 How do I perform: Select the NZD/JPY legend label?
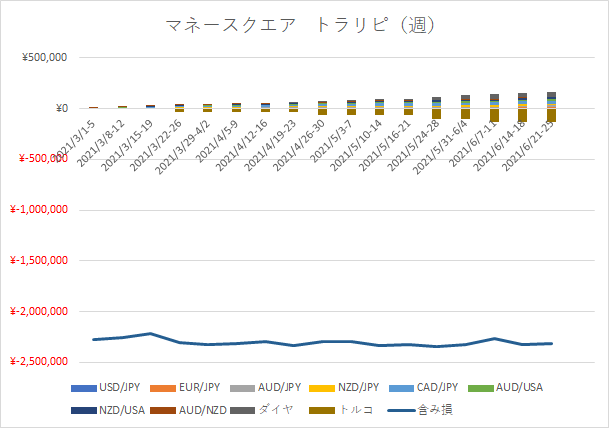tap(358, 387)
